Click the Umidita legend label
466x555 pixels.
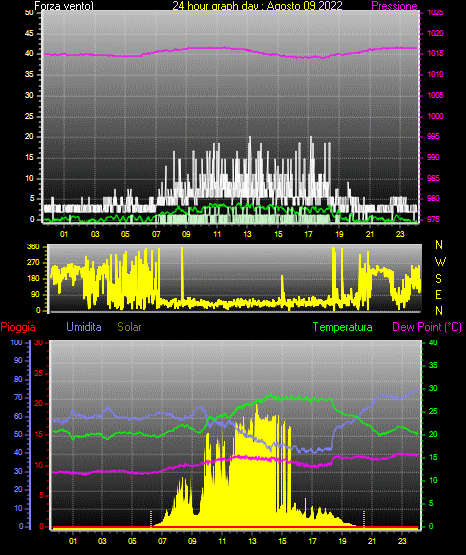point(84,327)
